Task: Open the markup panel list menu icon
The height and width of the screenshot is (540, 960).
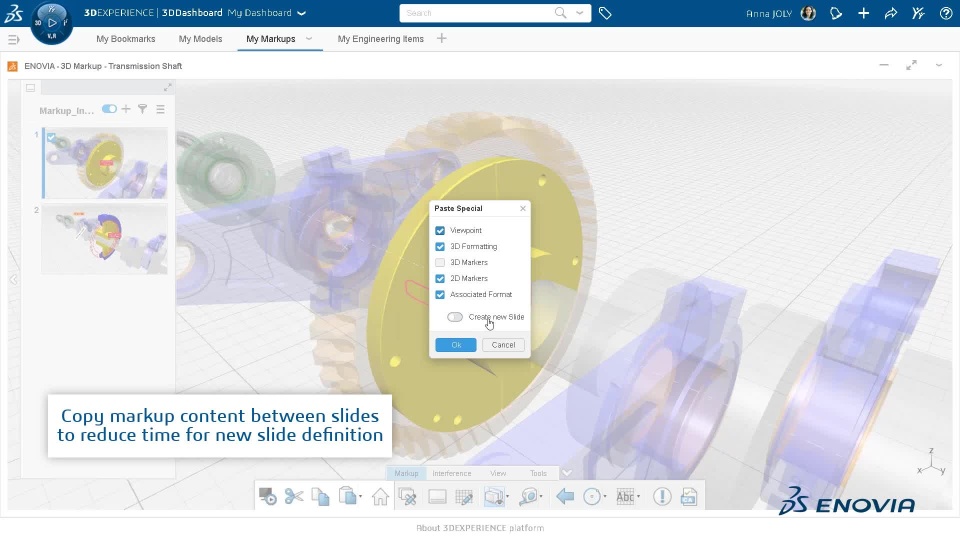Action: (160, 109)
